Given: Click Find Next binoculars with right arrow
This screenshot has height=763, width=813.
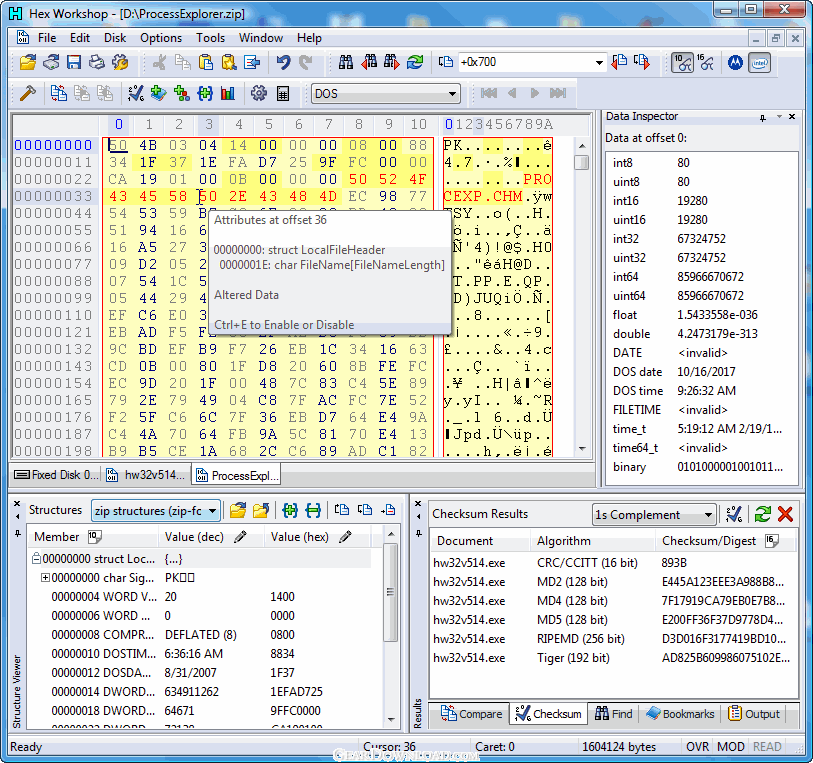Looking at the screenshot, I should point(391,63).
